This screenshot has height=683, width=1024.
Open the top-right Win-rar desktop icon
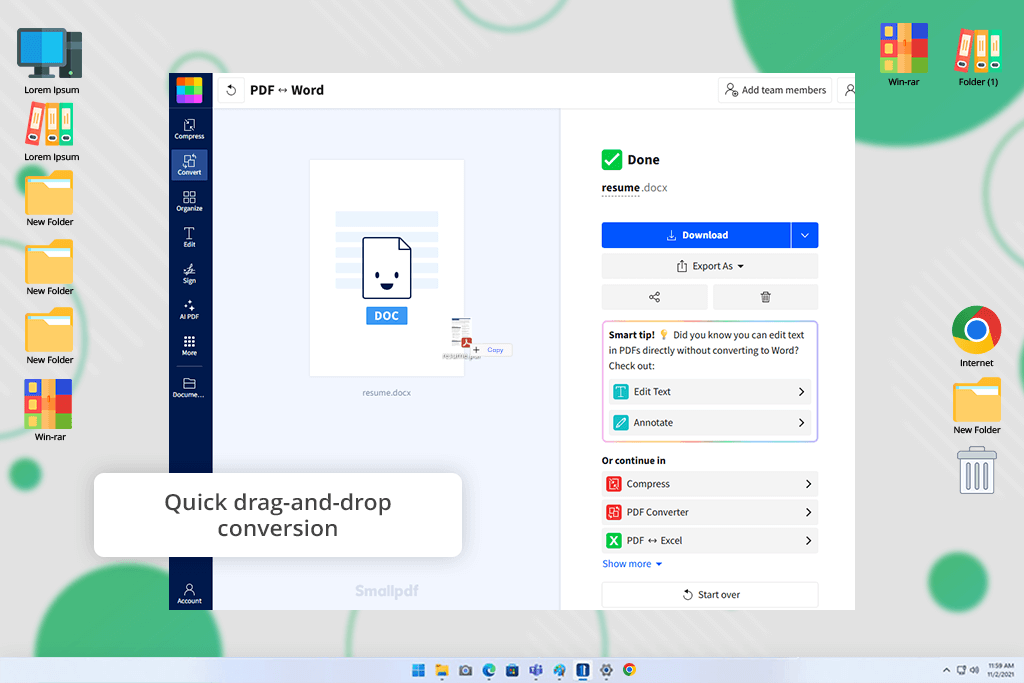[903, 55]
